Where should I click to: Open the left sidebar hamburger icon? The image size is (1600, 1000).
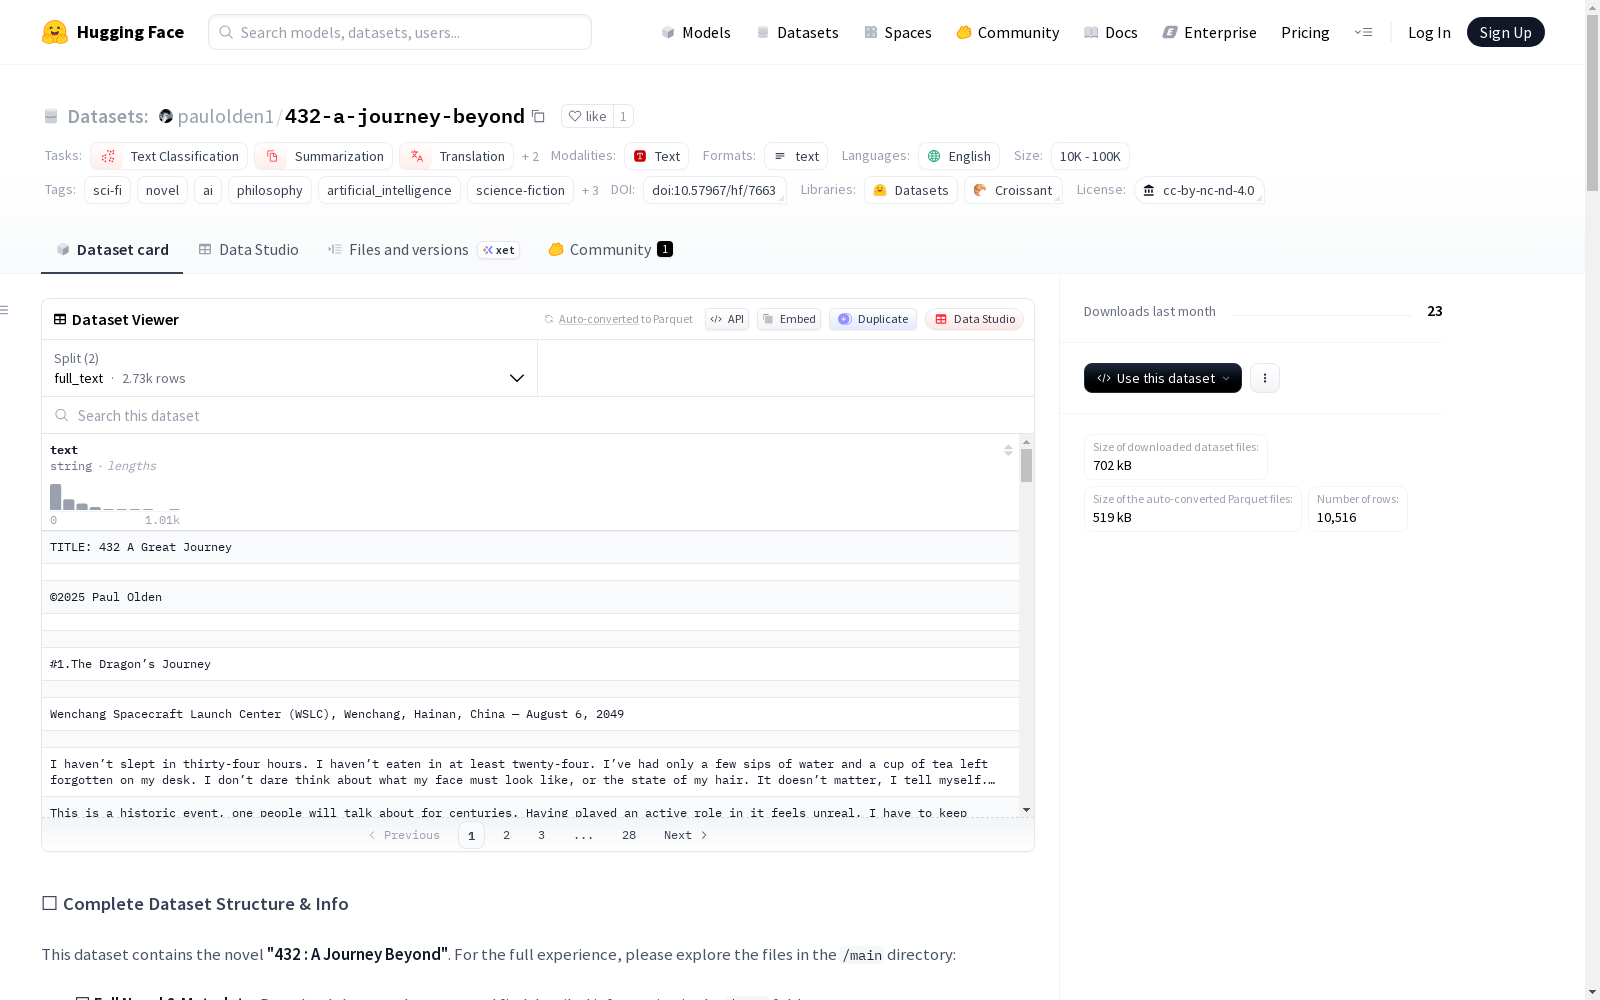[5, 310]
